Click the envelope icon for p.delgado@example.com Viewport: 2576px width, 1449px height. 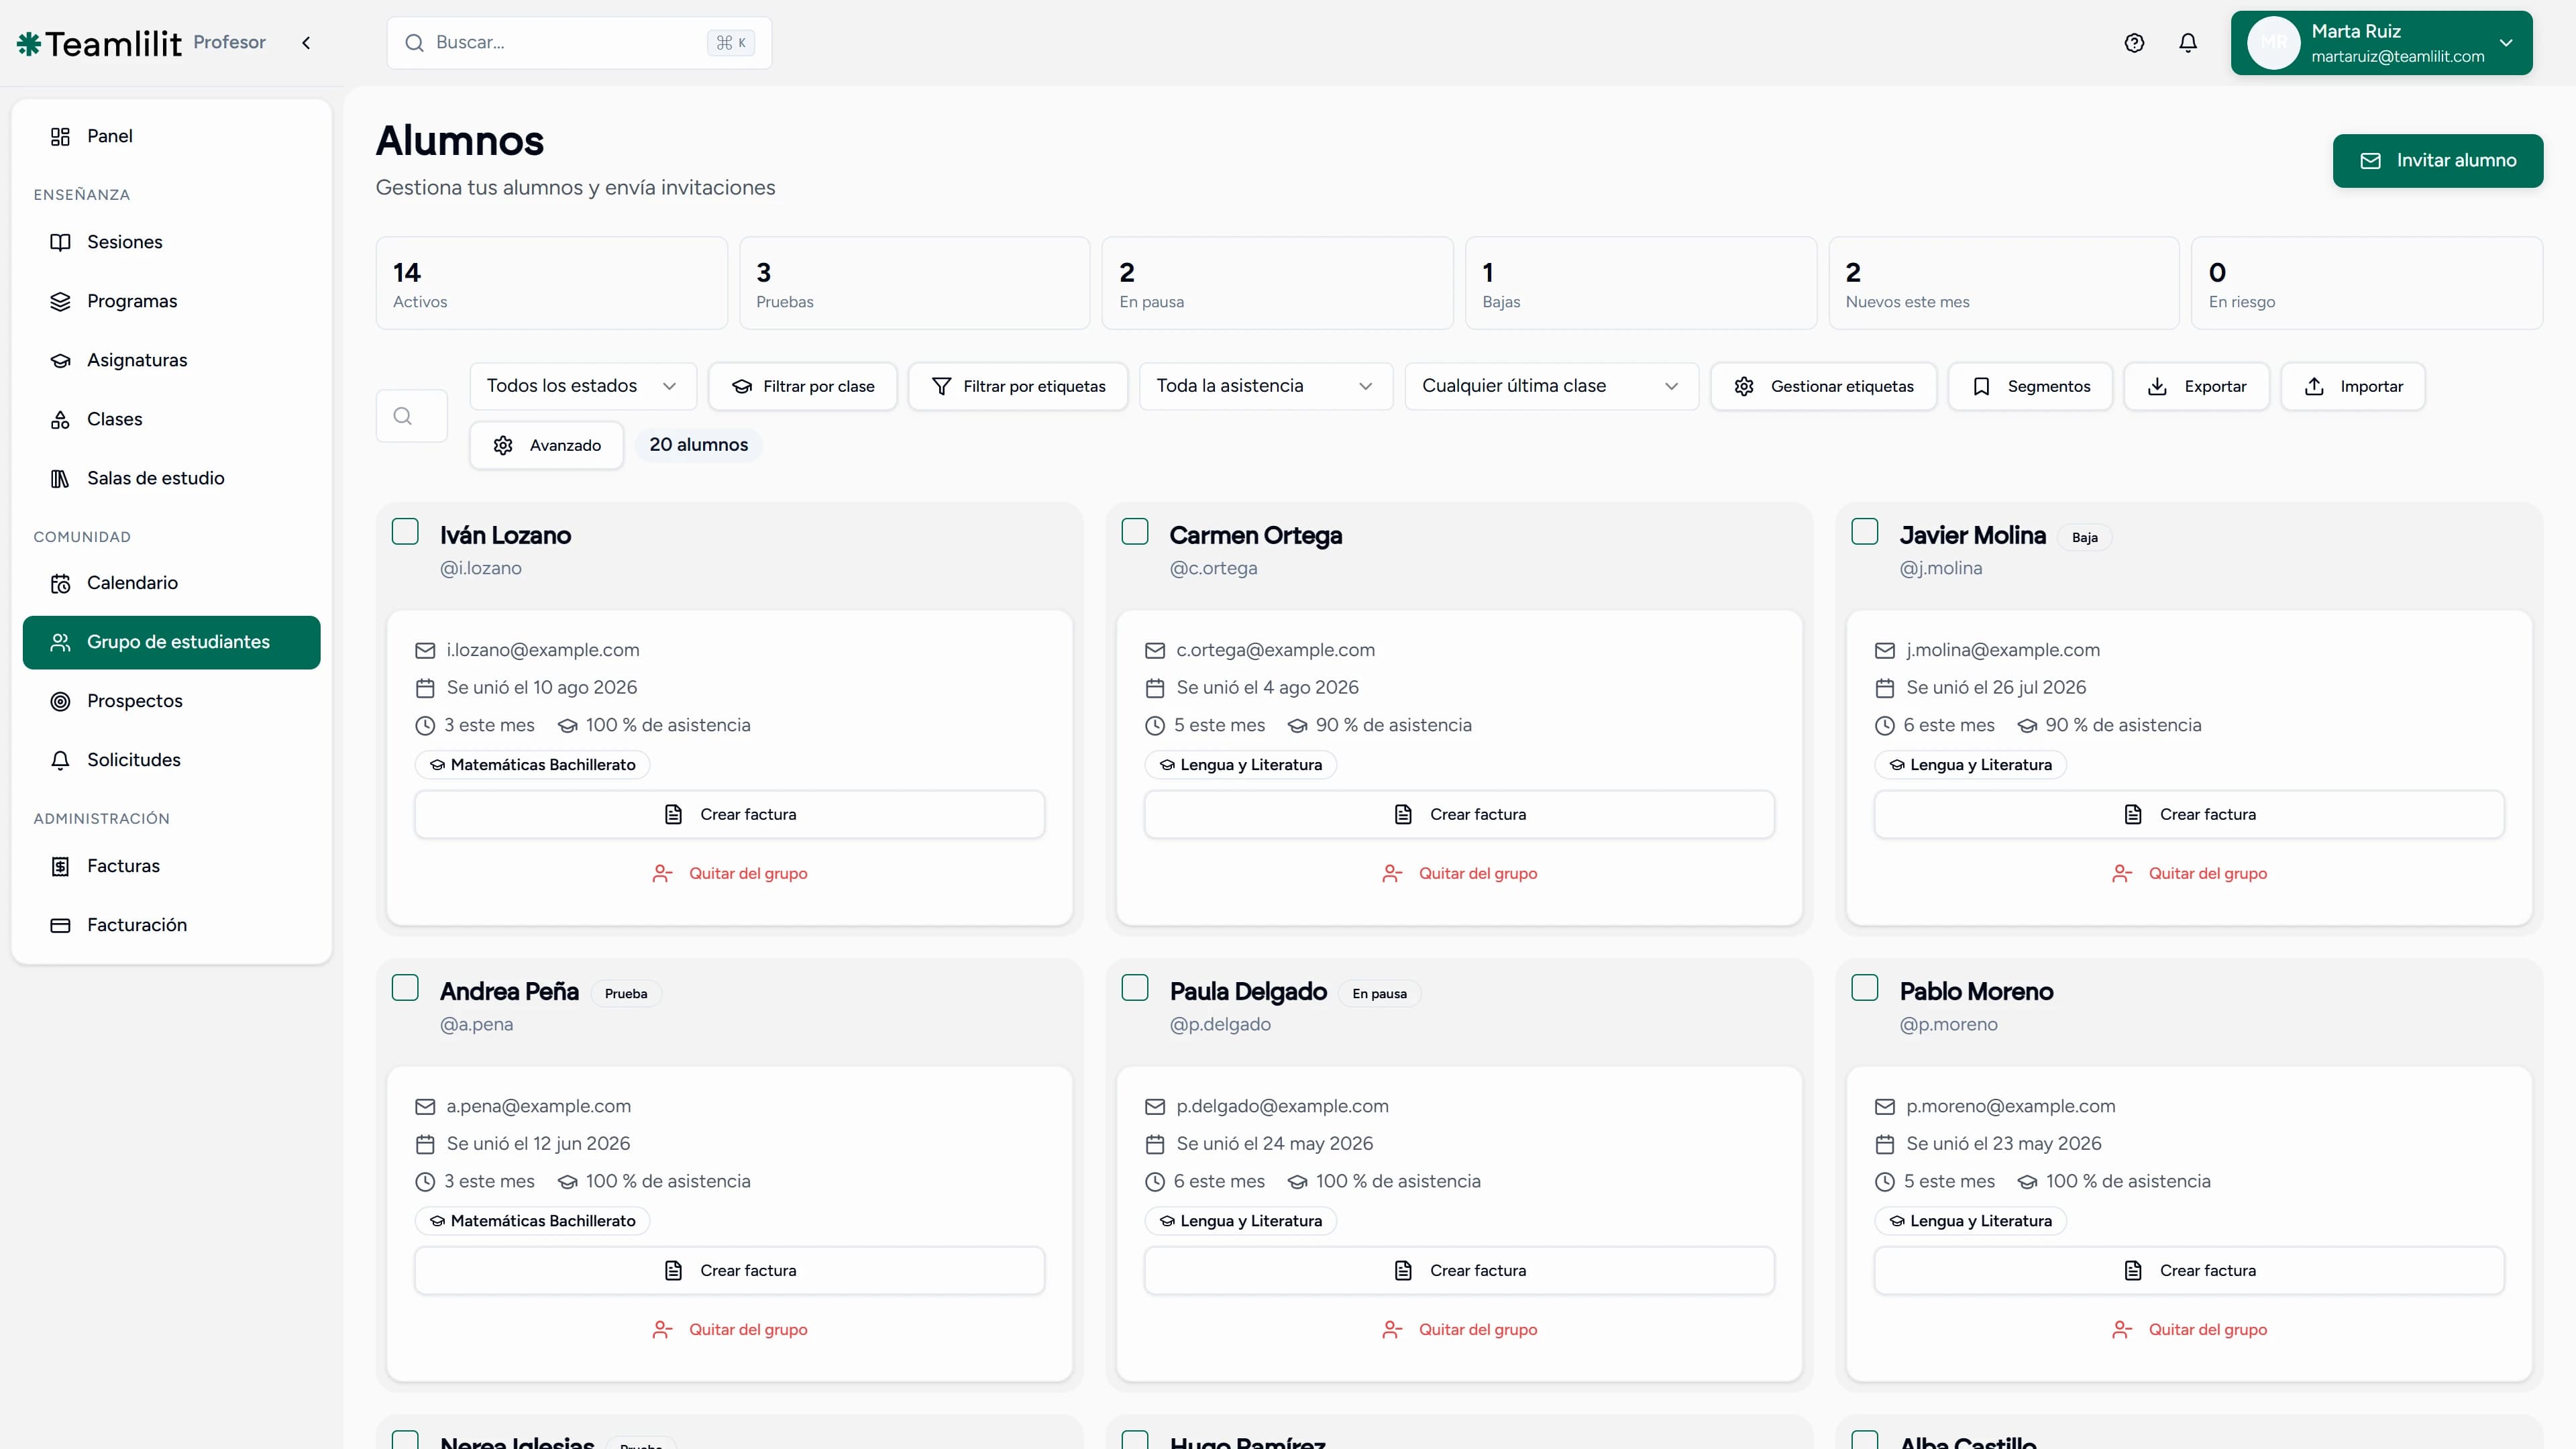click(1155, 1106)
